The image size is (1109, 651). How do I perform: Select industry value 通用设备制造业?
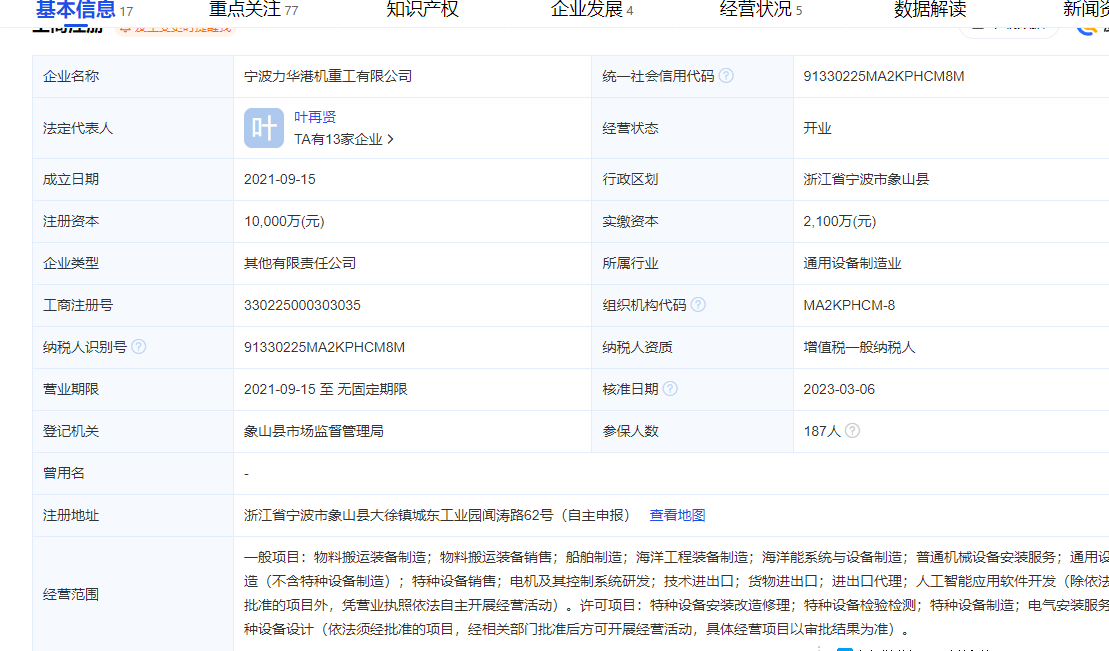tap(852, 263)
